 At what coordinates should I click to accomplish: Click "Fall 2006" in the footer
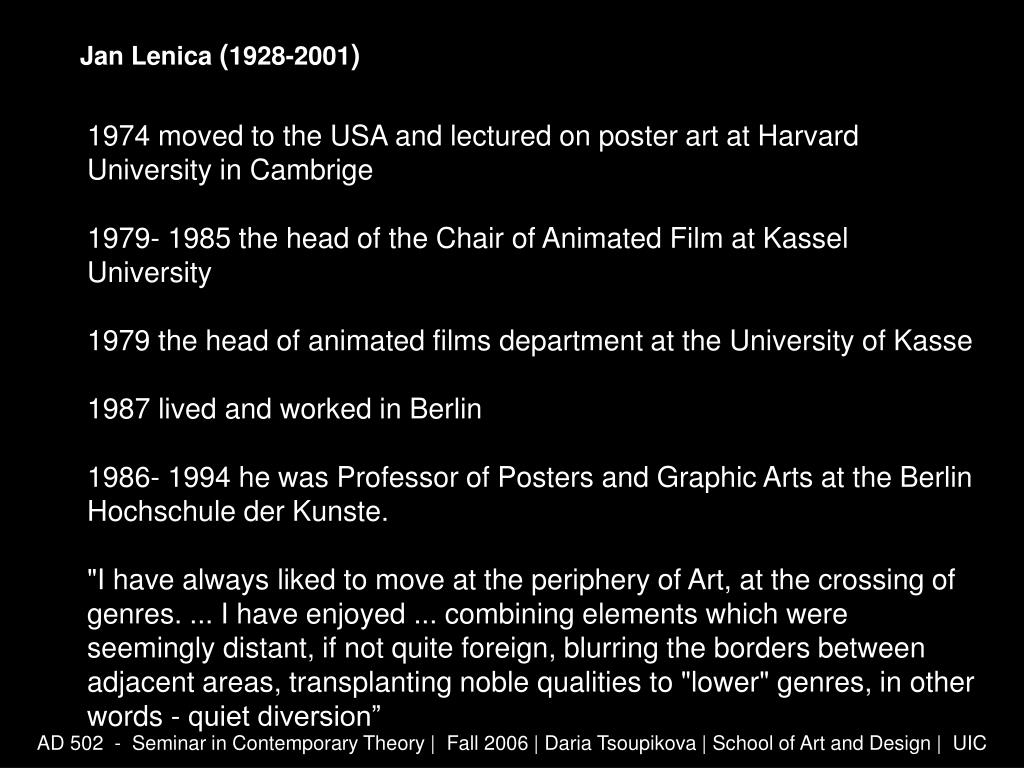coord(487,743)
